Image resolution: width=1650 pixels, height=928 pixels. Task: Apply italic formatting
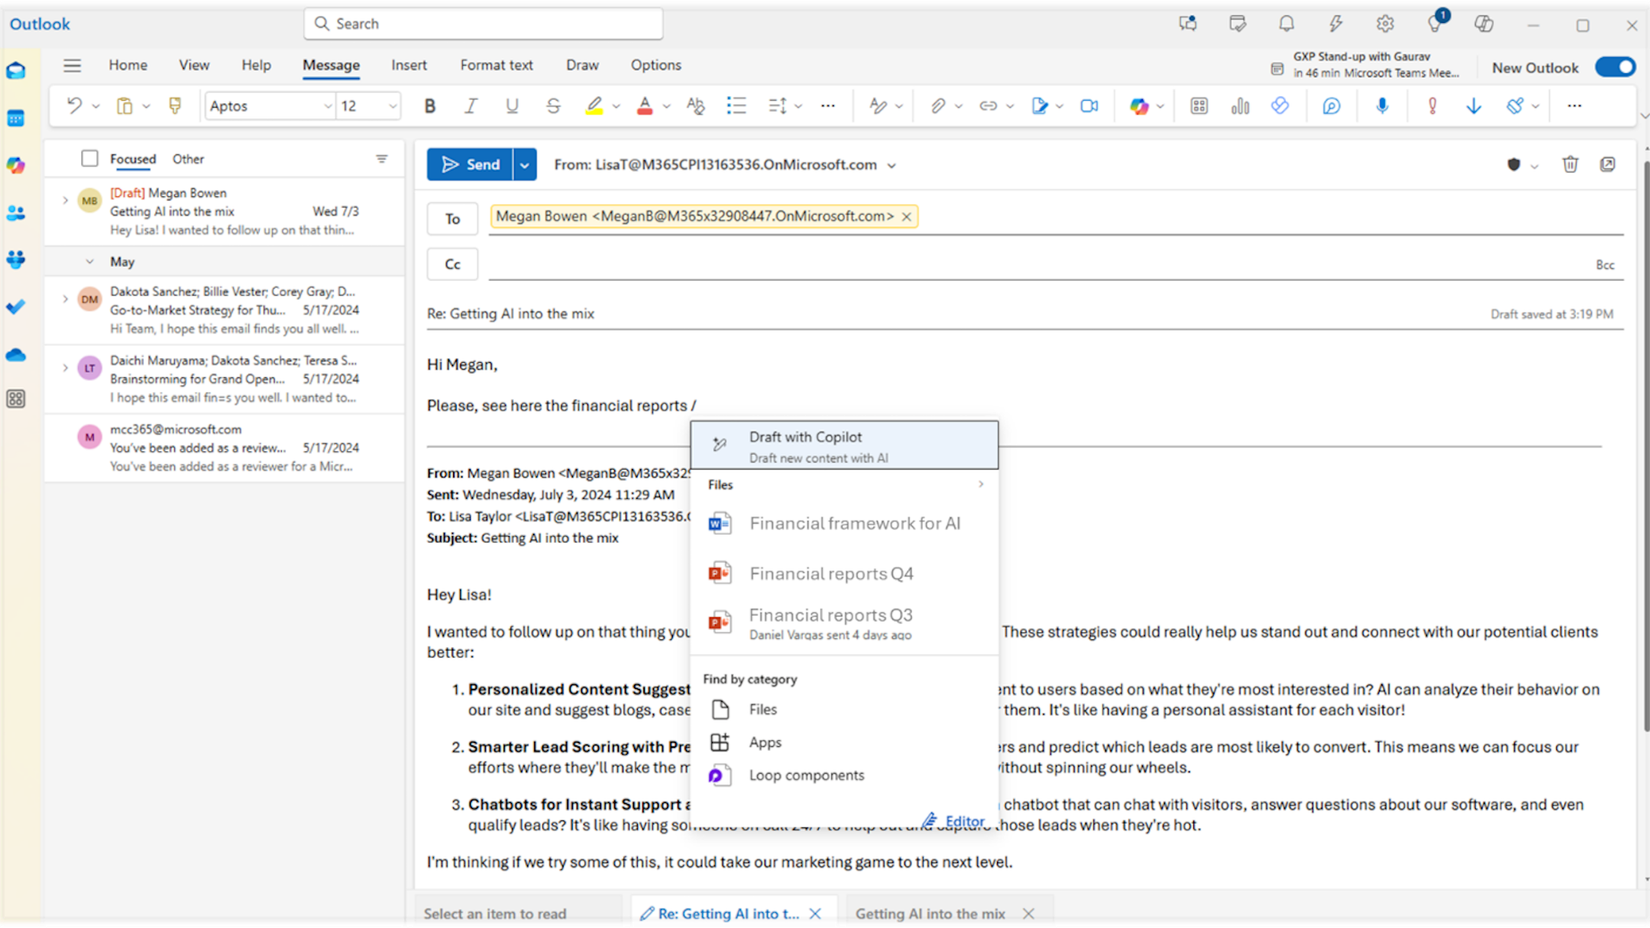coord(471,106)
